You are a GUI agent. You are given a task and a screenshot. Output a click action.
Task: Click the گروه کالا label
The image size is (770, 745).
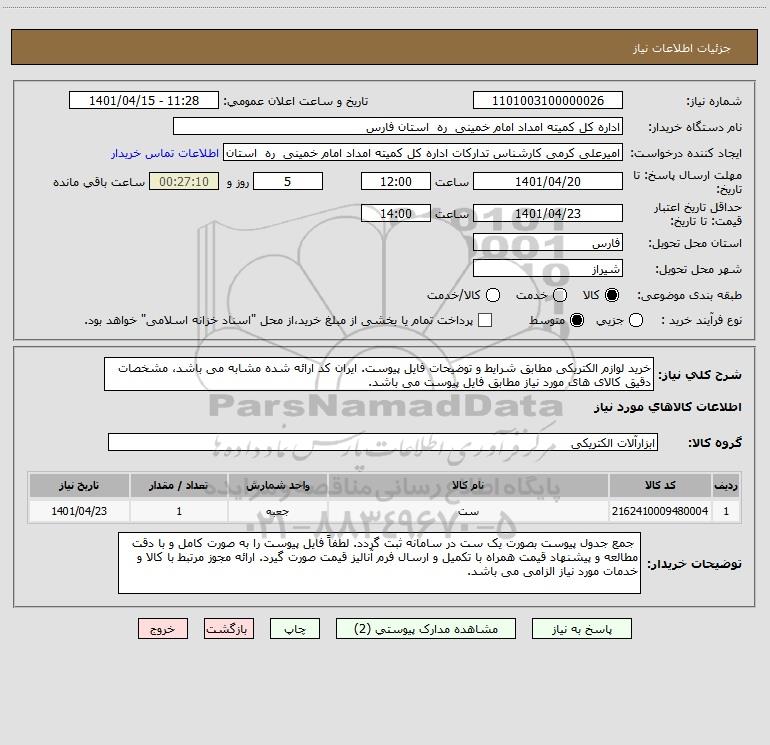[715, 442]
